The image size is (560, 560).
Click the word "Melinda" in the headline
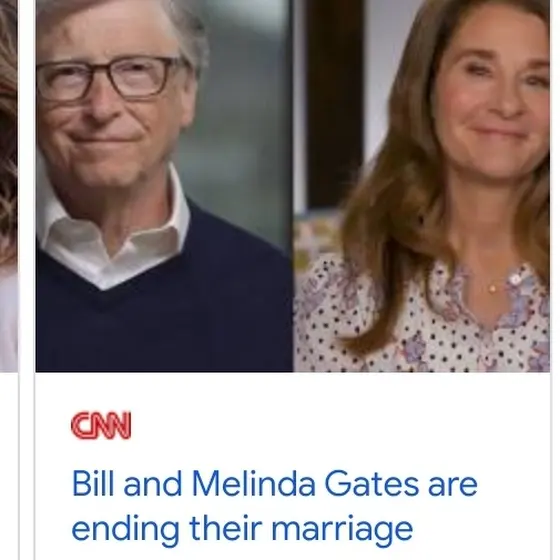coord(254,484)
